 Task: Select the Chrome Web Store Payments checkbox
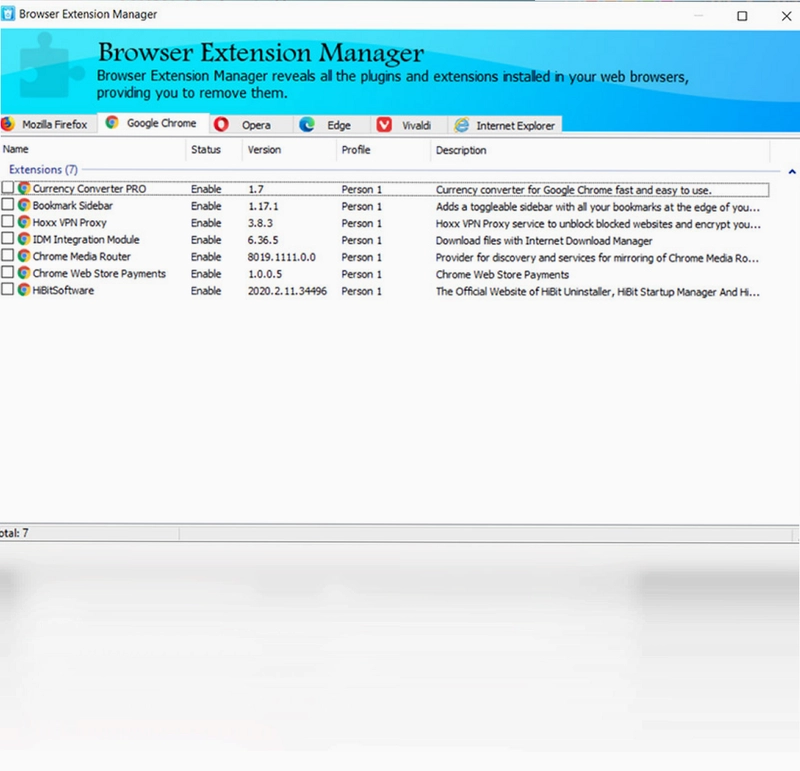pos(7,272)
